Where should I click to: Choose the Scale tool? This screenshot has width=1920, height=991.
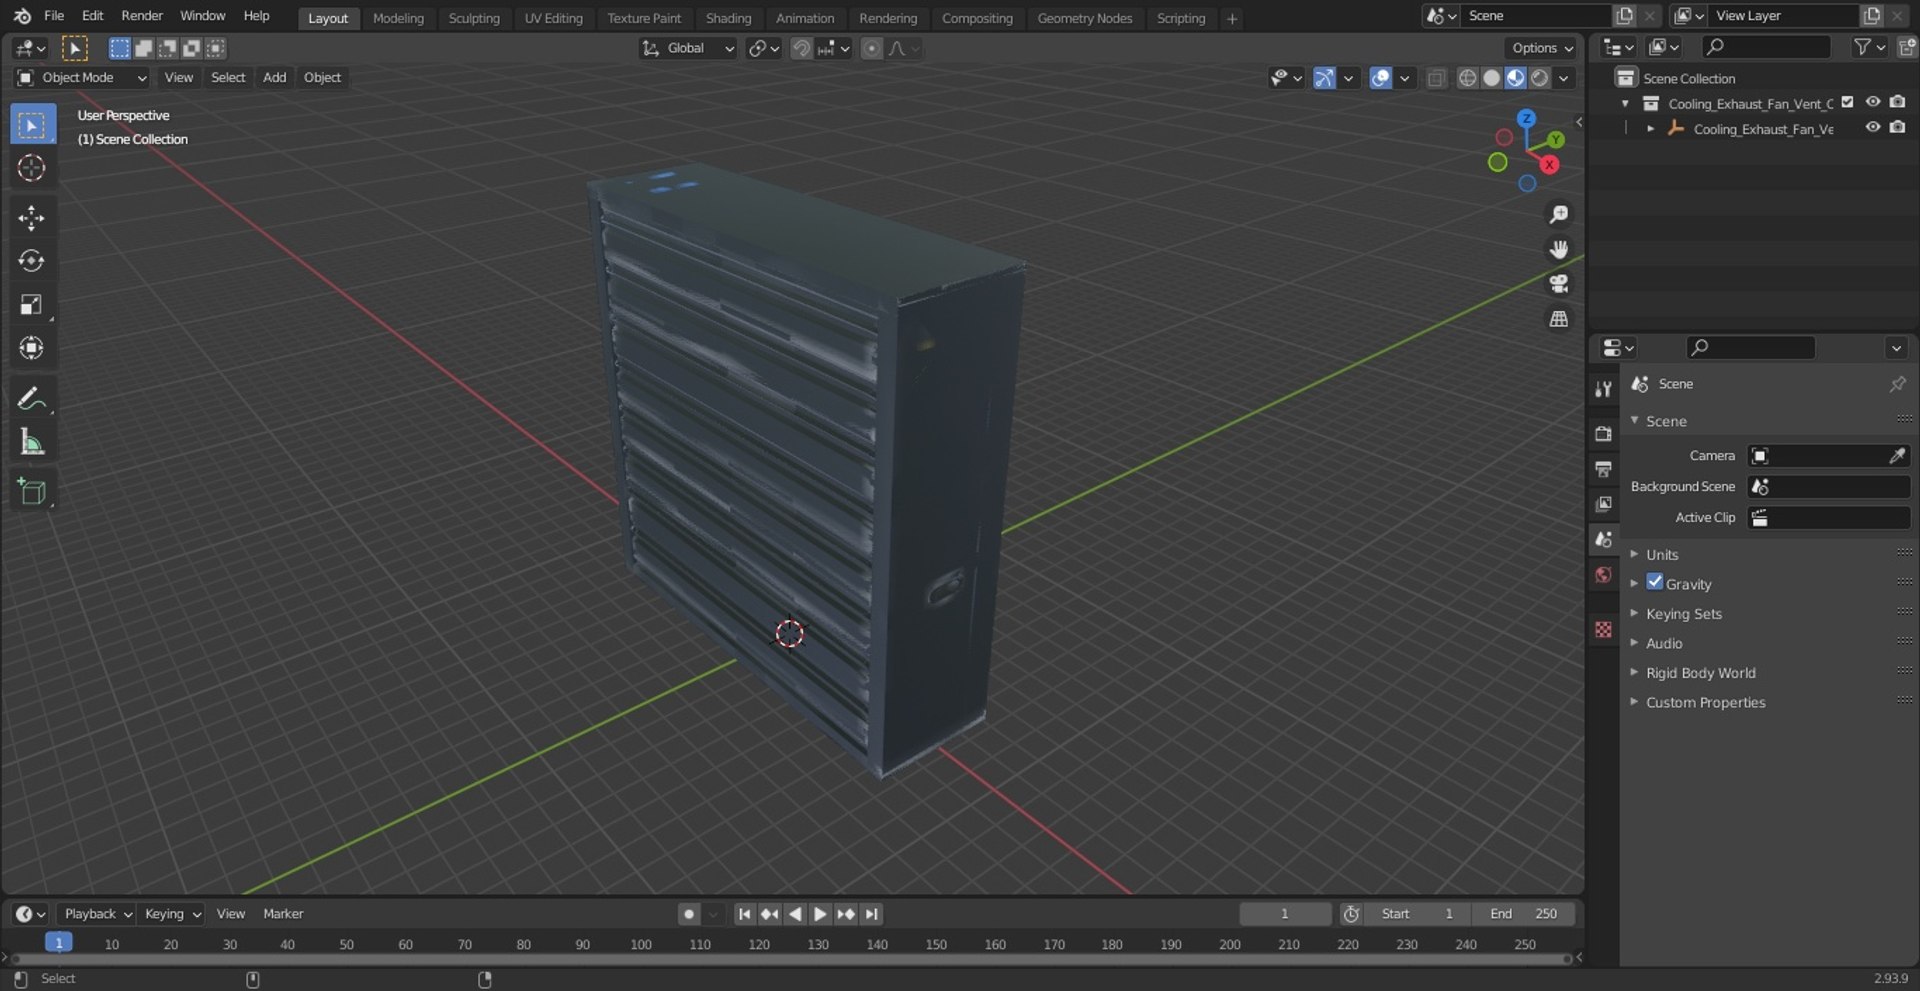pyautogui.click(x=31, y=304)
